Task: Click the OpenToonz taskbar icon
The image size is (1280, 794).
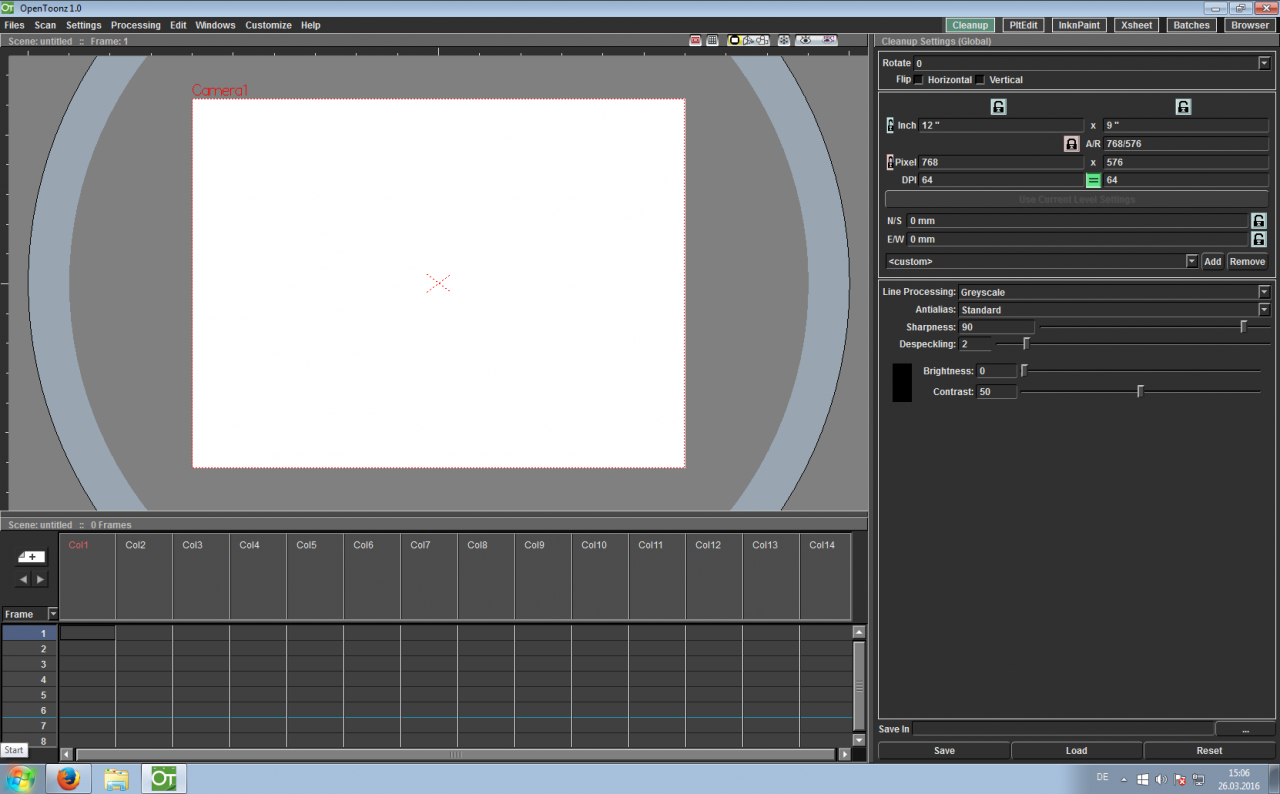Action: (x=164, y=778)
